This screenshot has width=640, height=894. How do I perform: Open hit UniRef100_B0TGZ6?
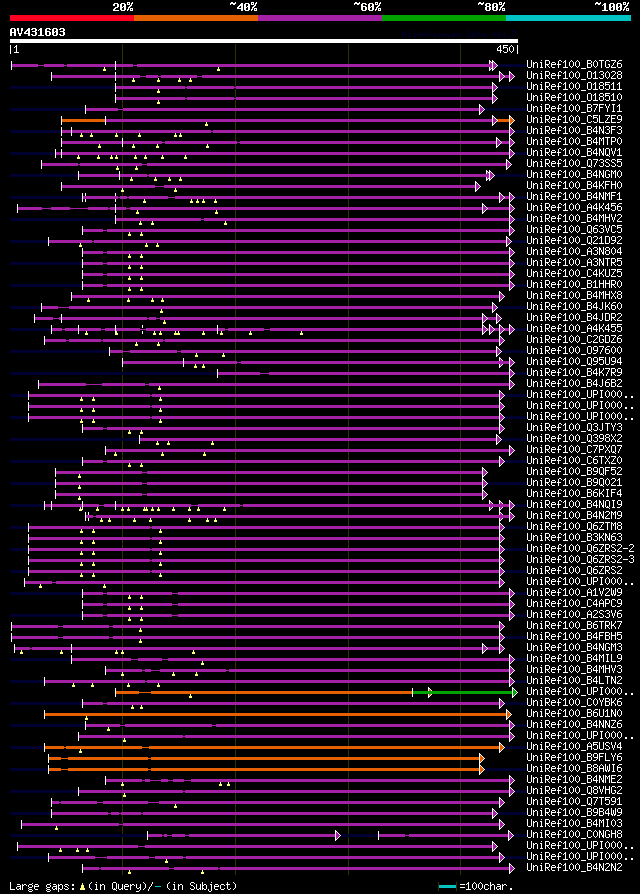pos(574,64)
